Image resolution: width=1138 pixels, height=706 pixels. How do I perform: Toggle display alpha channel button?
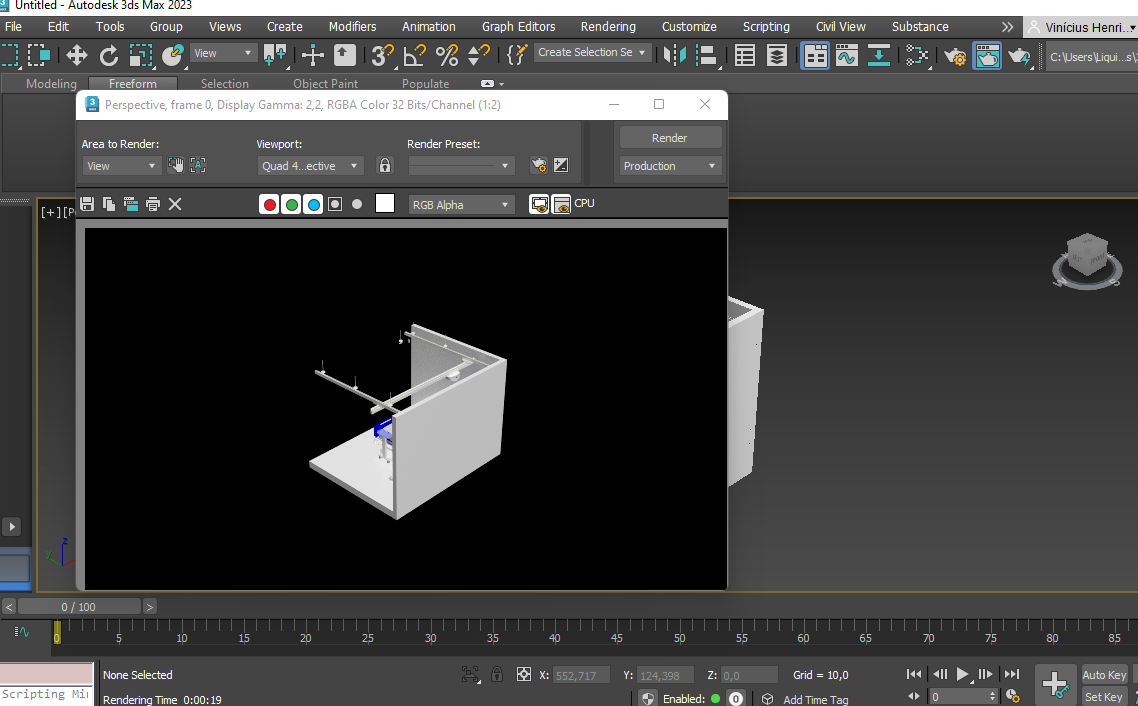tap(335, 205)
